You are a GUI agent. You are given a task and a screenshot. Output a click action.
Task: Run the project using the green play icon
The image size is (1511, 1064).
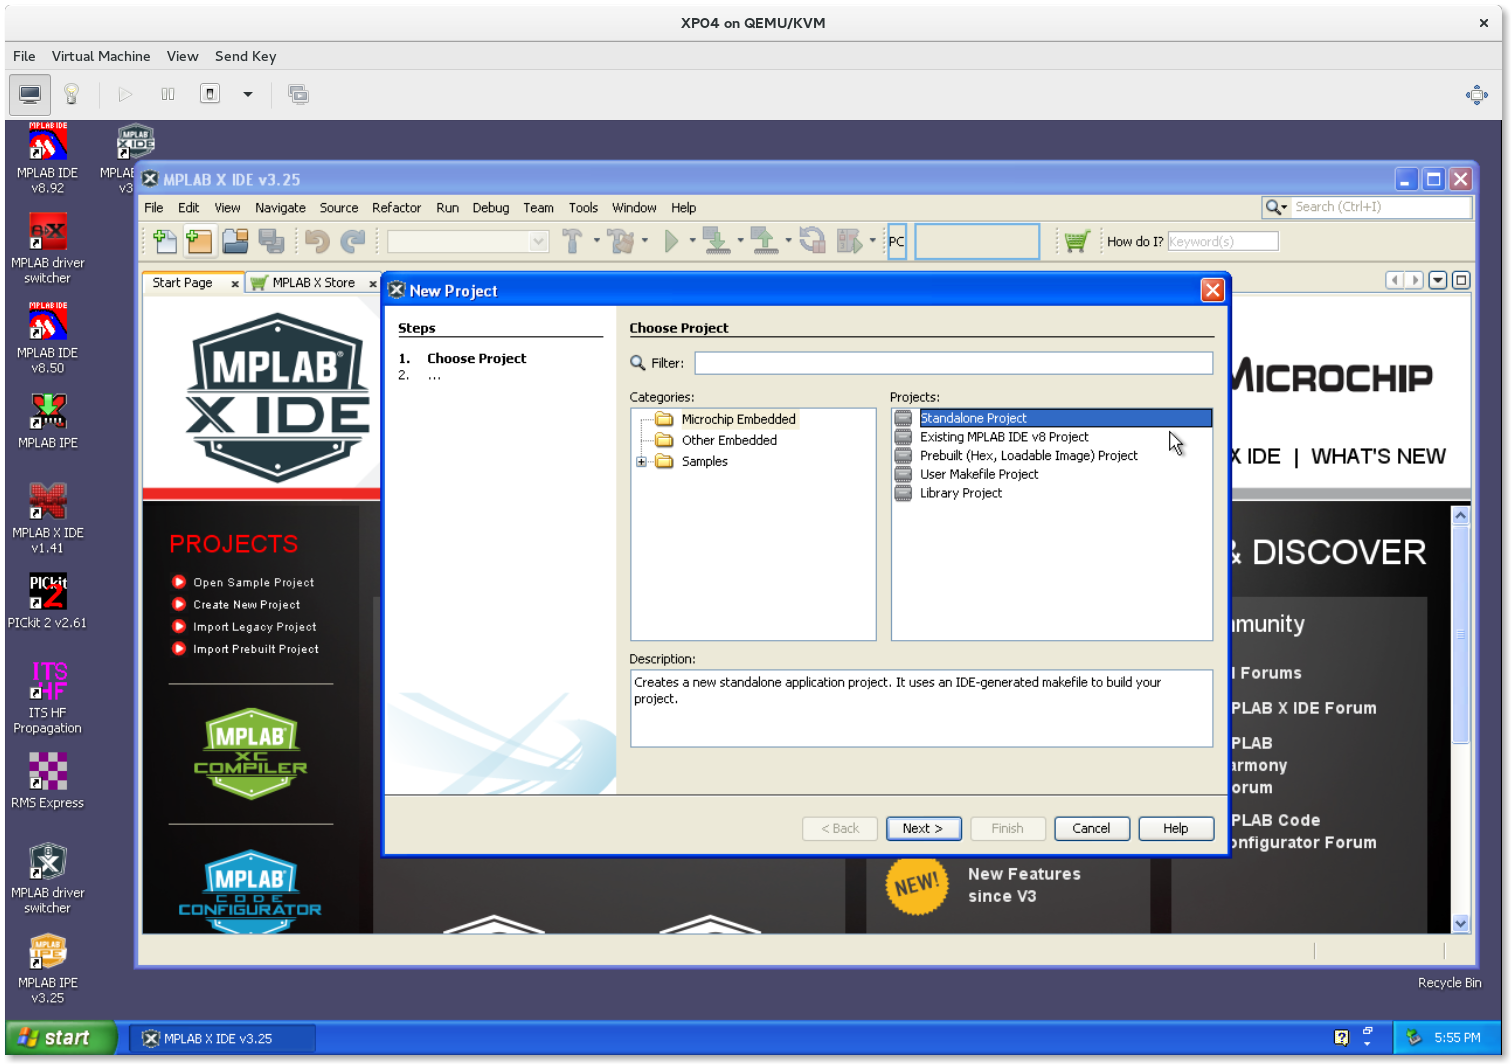(673, 241)
